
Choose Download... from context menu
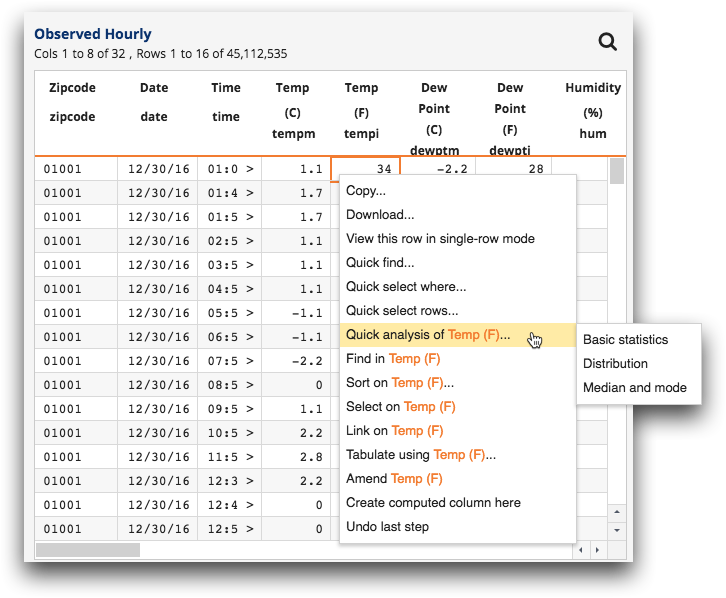tap(457, 215)
